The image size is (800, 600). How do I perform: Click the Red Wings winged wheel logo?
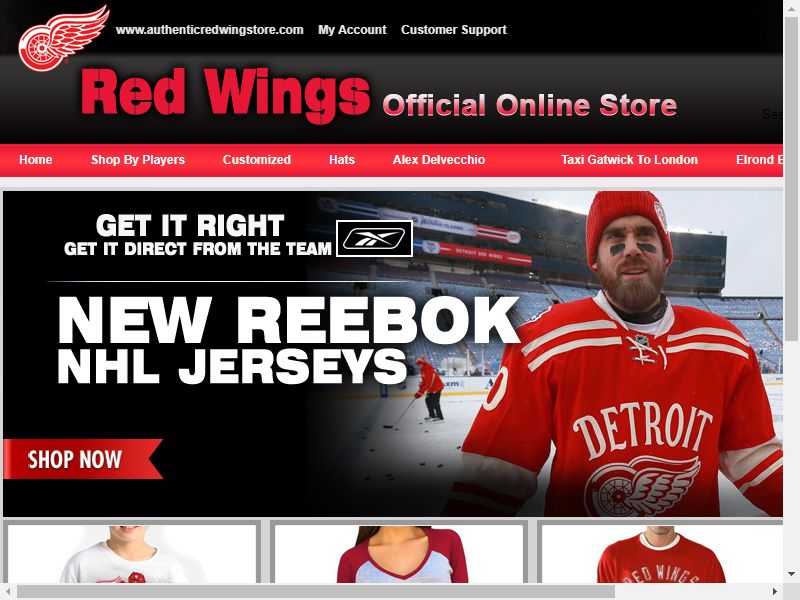(x=64, y=38)
